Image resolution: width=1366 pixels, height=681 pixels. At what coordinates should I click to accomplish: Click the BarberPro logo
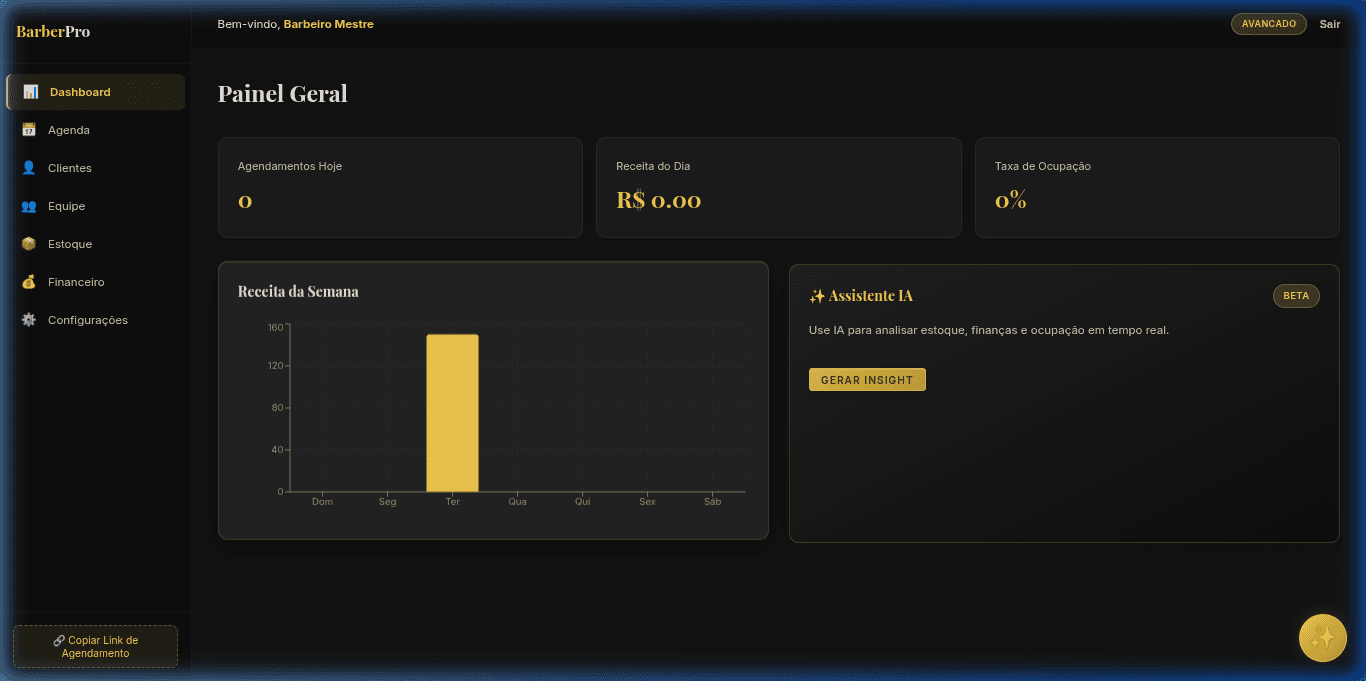[x=53, y=31]
